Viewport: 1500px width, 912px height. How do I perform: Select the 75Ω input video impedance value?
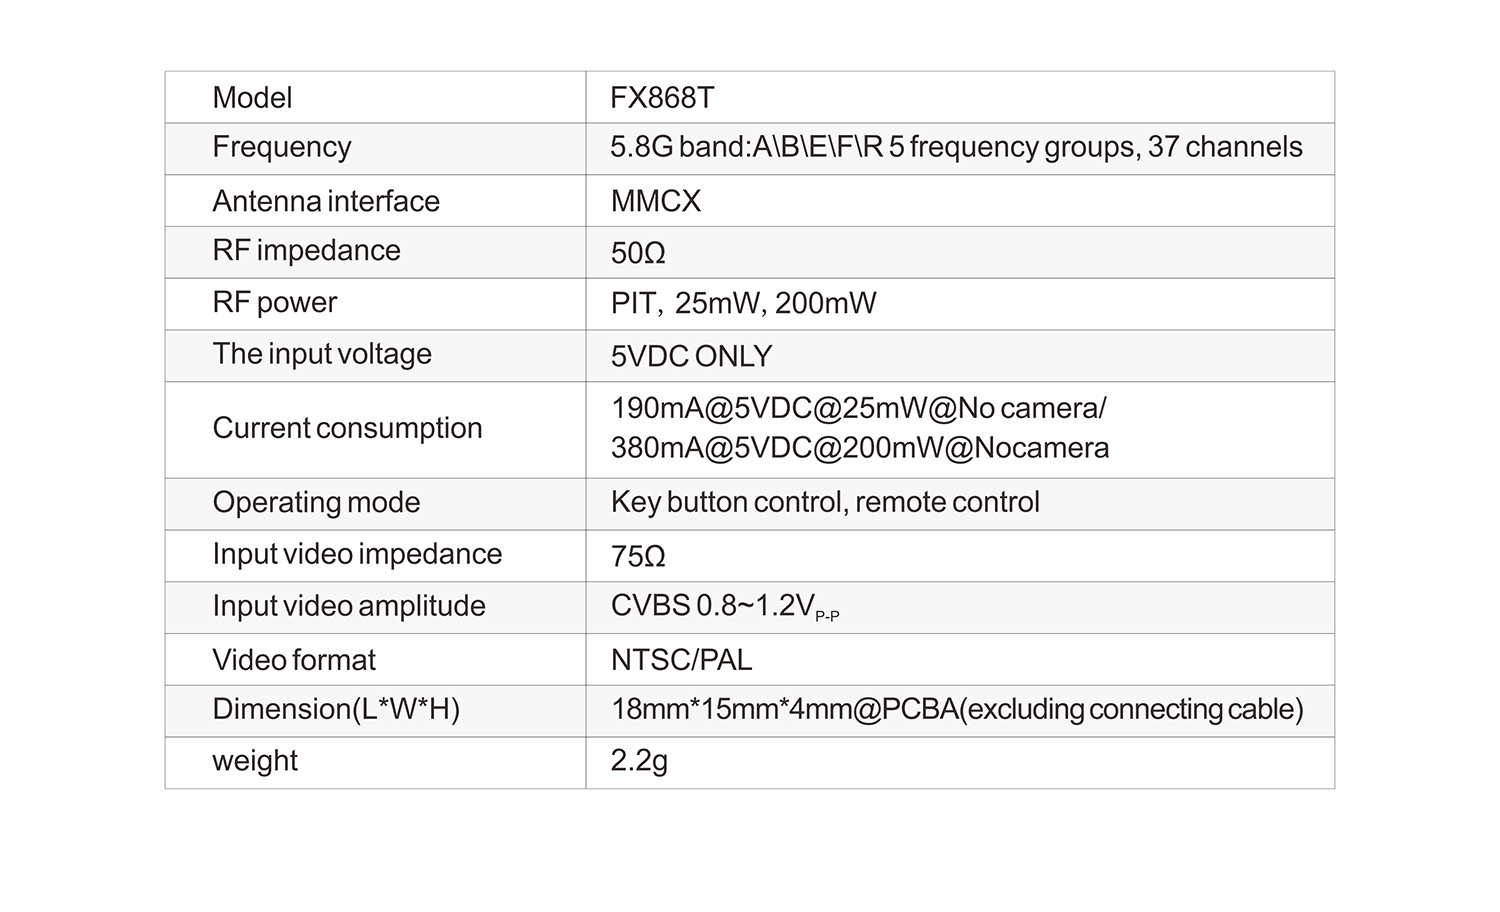click(638, 556)
